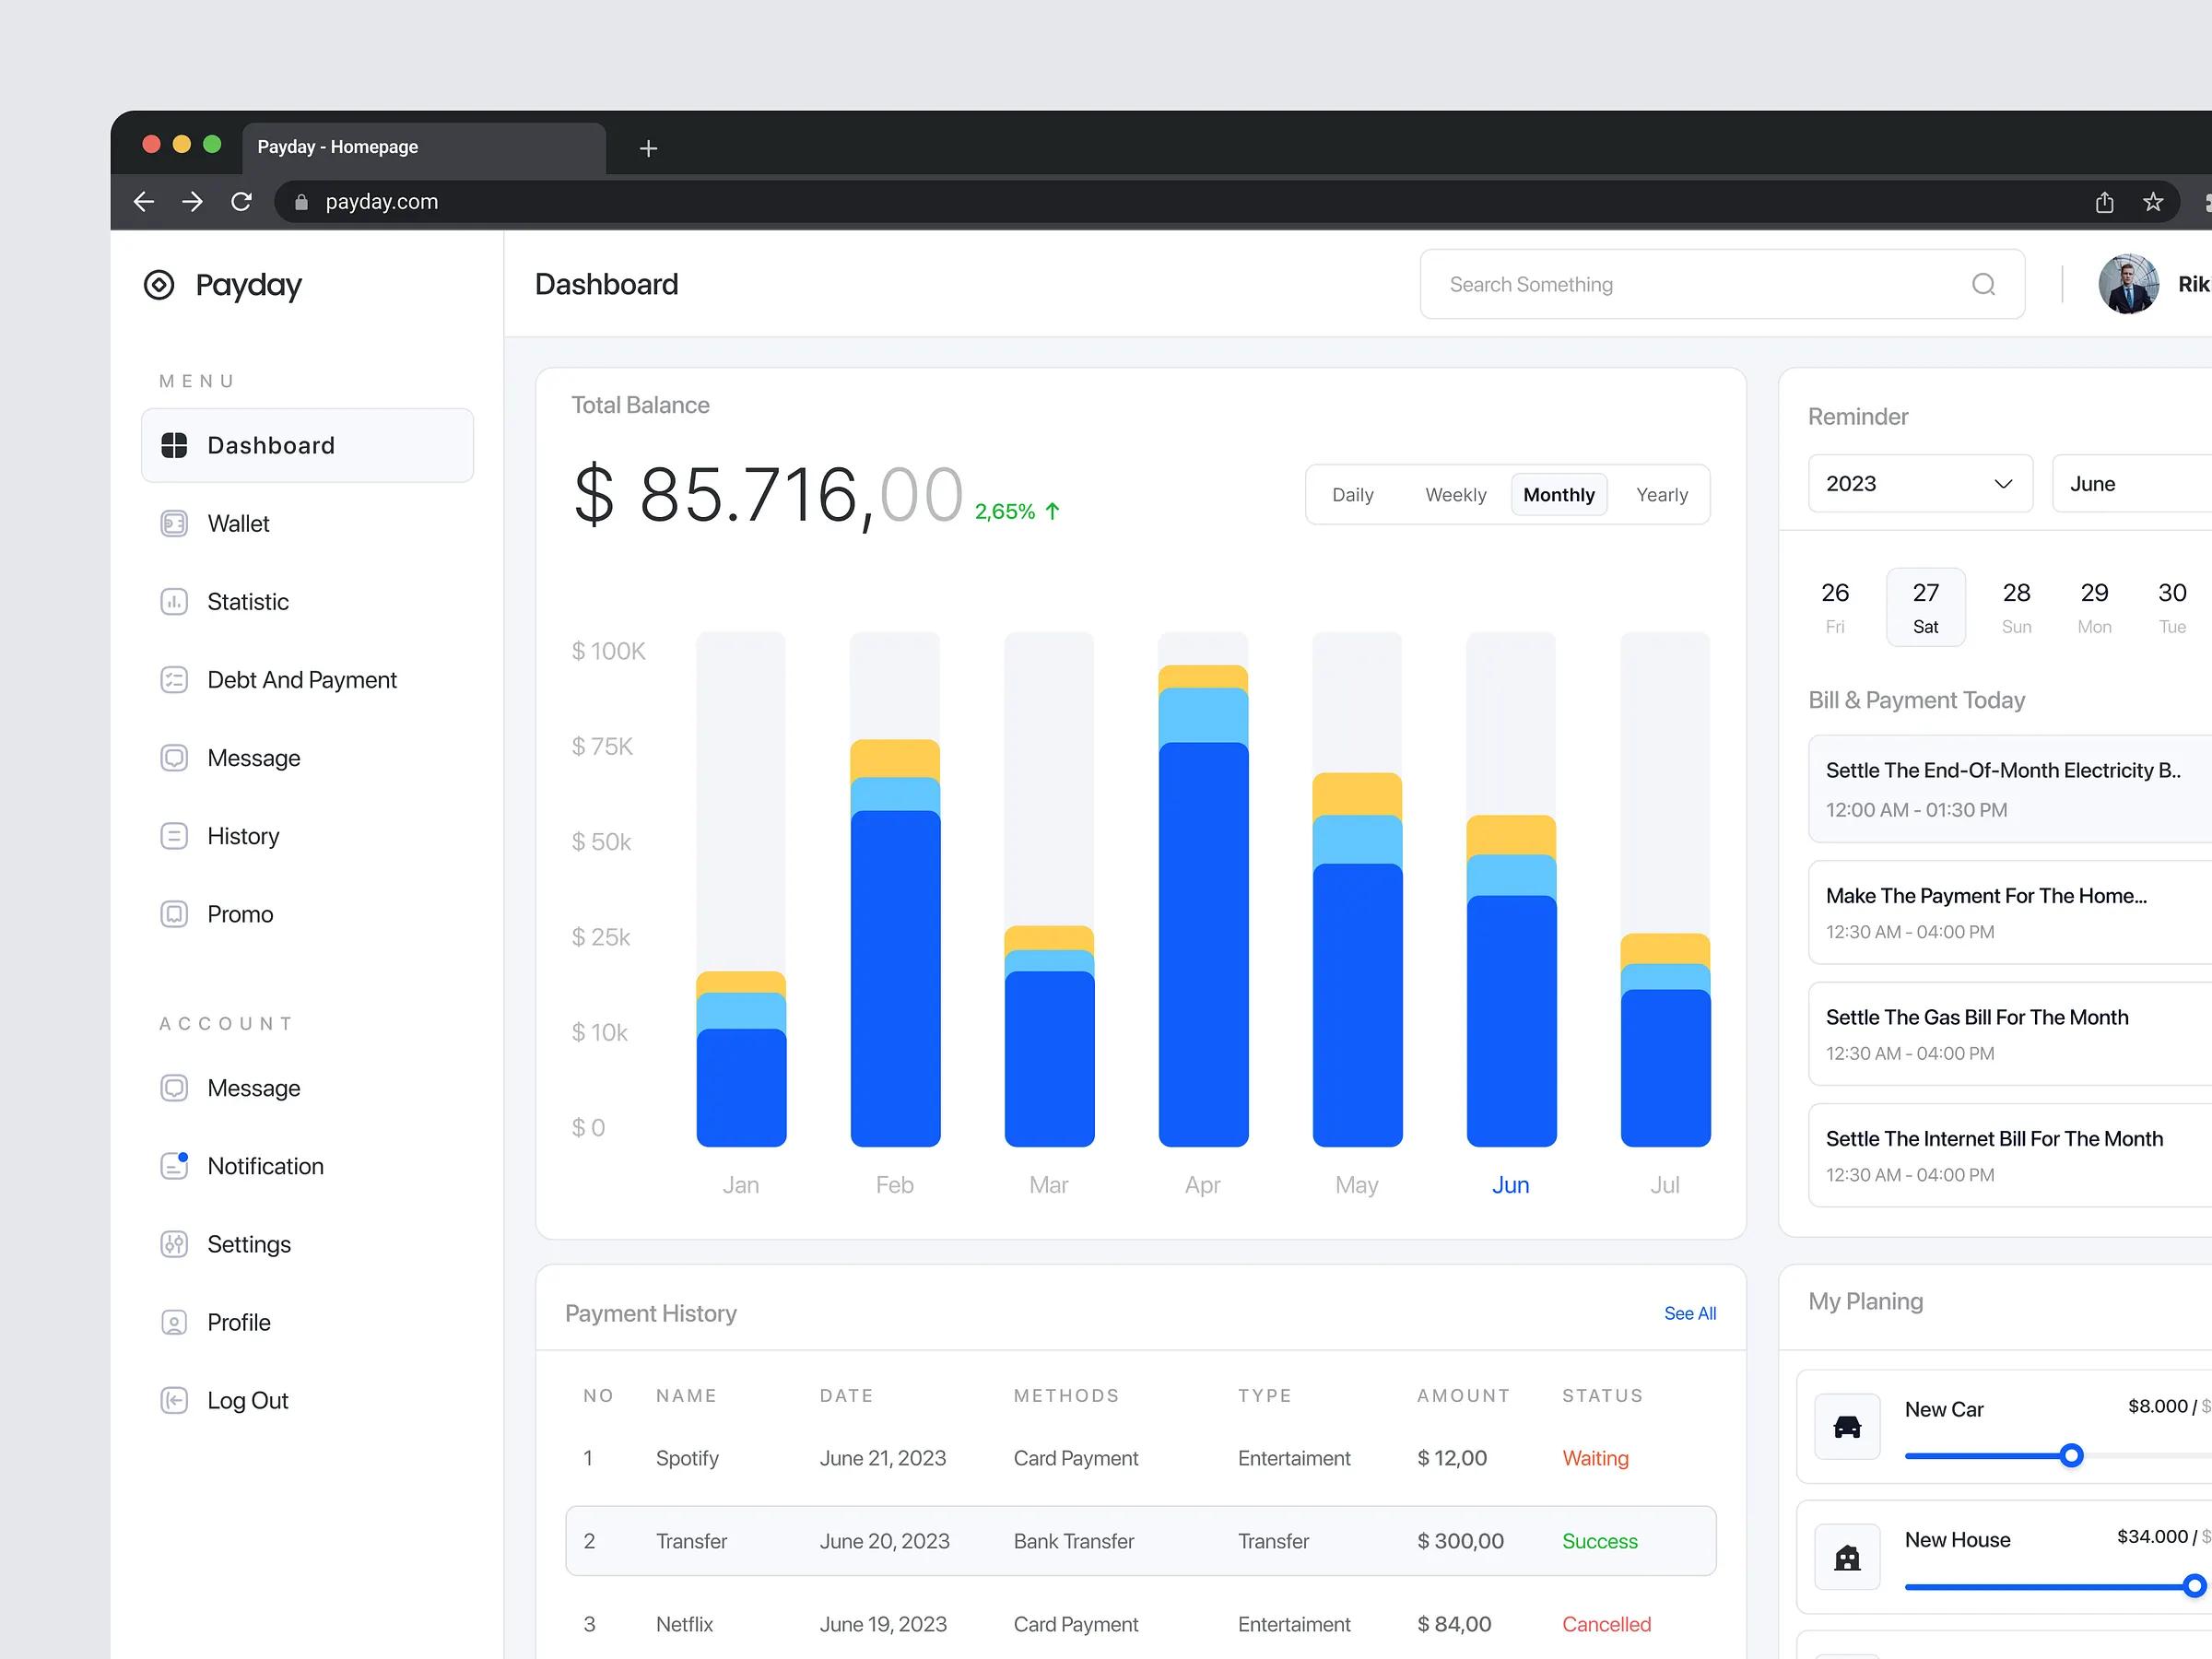This screenshot has height=1659, width=2212.
Task: Open Debt And Payment from sidebar icon
Action: coord(174,680)
